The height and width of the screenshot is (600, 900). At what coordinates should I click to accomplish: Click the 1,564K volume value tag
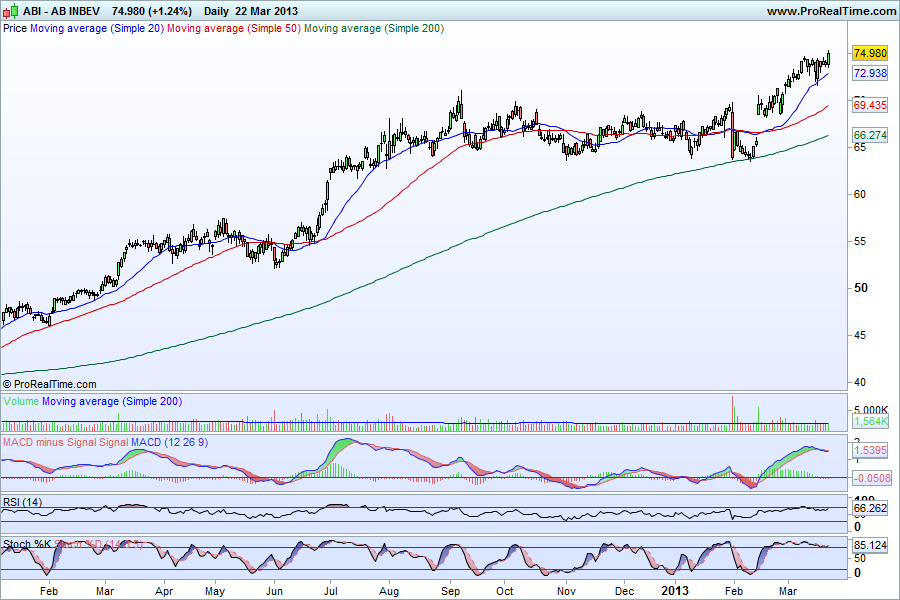pyautogui.click(x=871, y=421)
